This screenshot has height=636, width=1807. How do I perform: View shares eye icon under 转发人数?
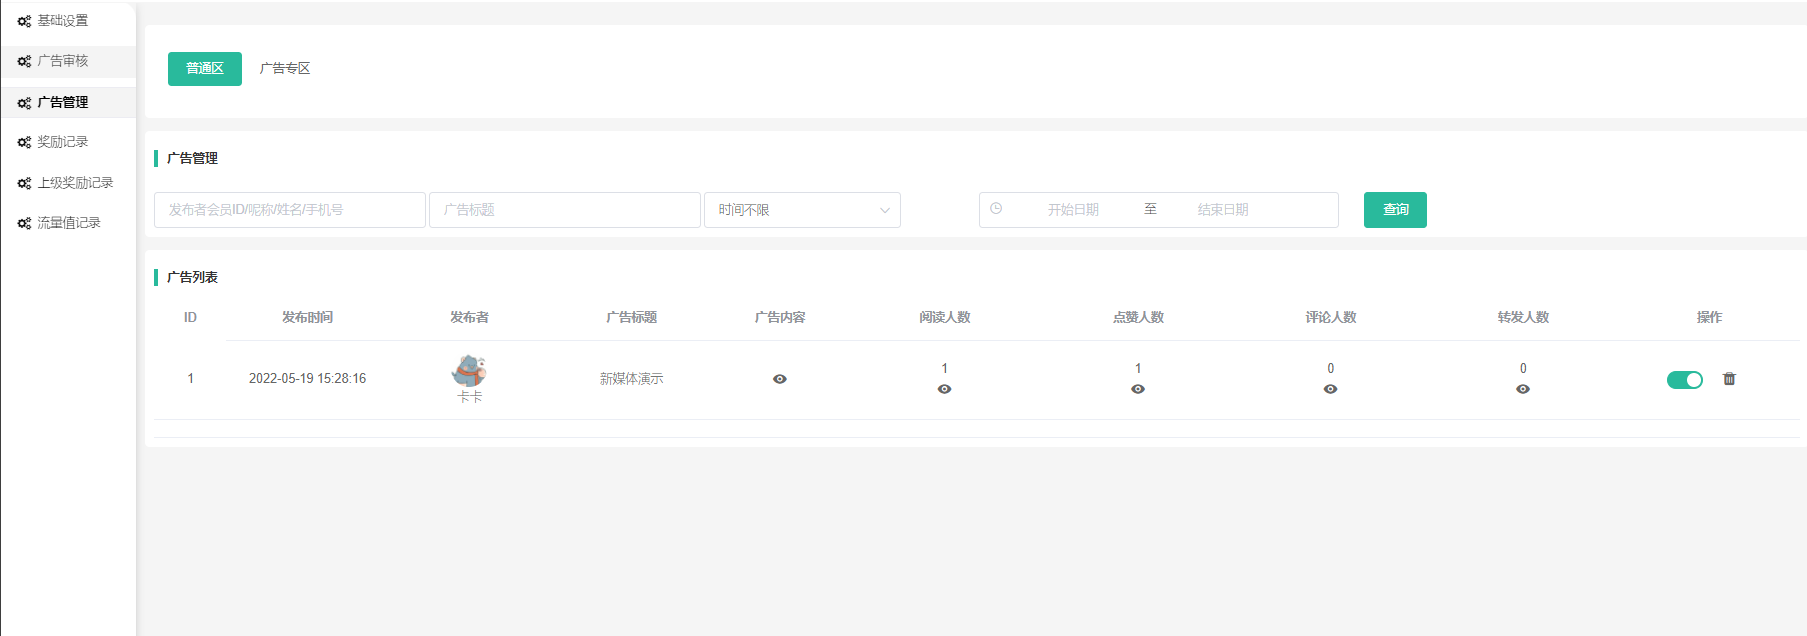click(x=1523, y=389)
